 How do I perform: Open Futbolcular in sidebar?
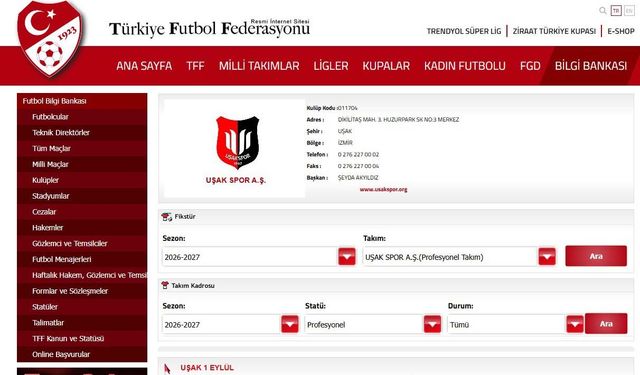click(82, 117)
